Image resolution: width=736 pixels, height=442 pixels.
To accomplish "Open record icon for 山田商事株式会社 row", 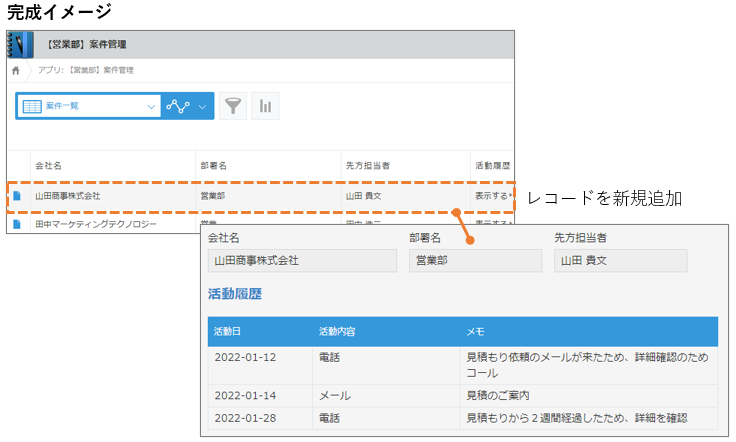I will pyautogui.click(x=17, y=196).
